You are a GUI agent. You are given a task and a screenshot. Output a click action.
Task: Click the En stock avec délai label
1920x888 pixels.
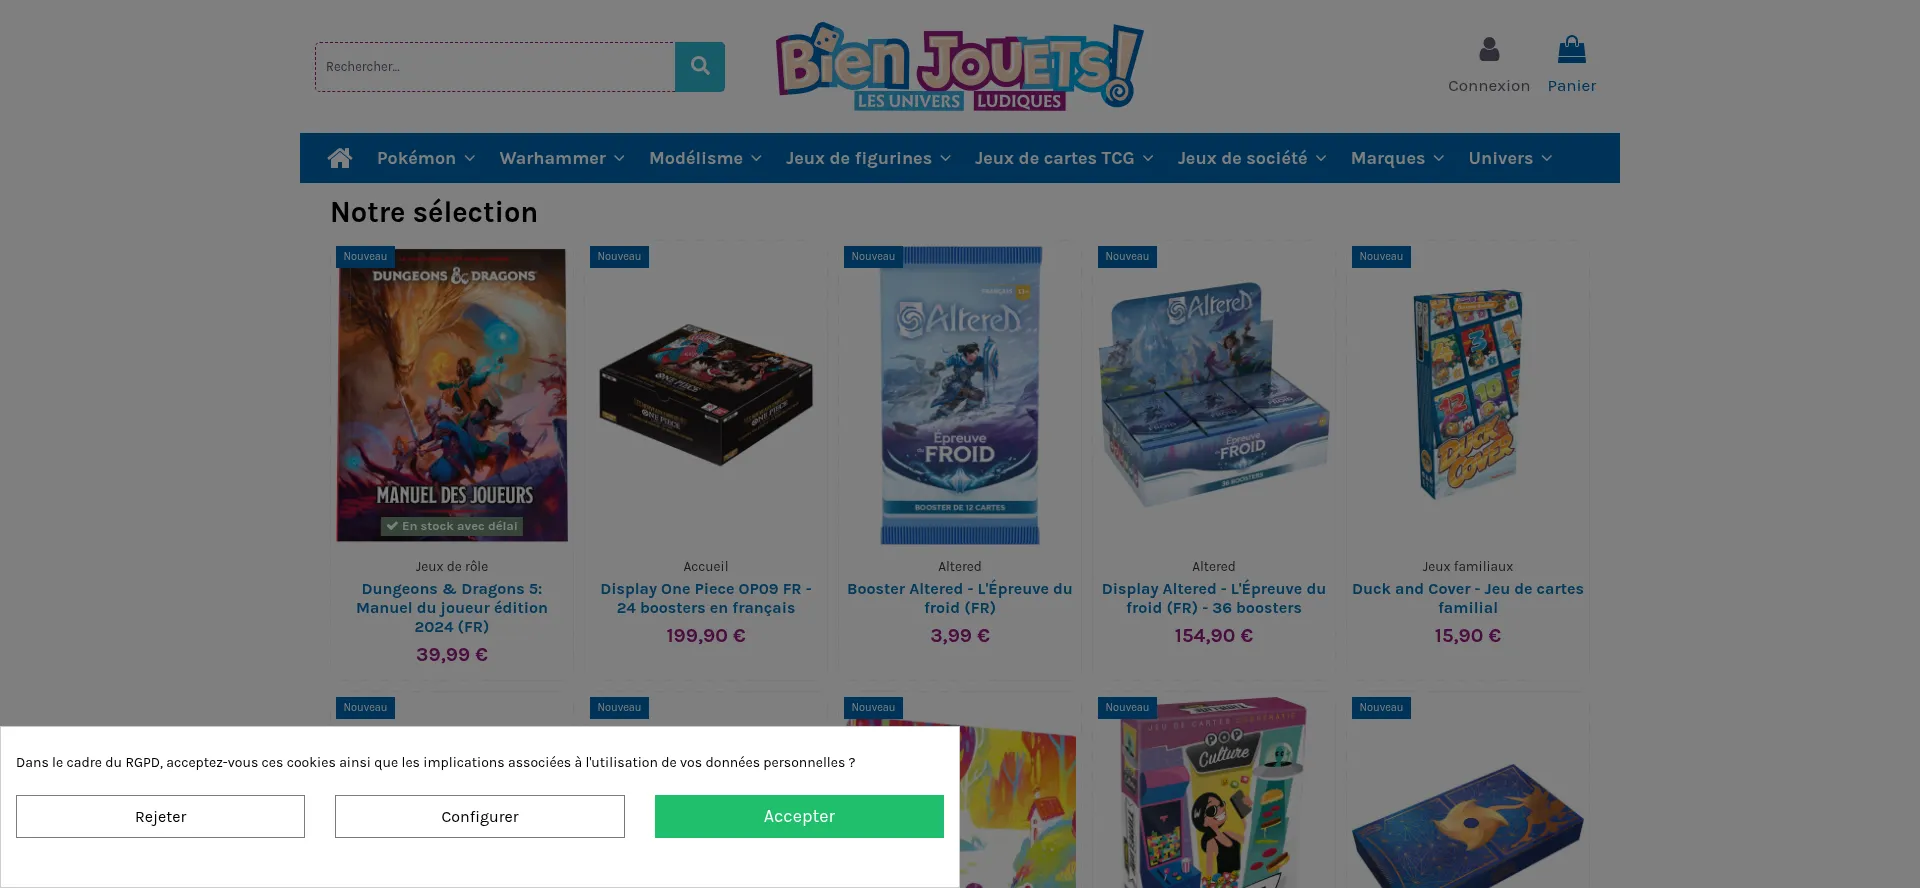tap(452, 526)
